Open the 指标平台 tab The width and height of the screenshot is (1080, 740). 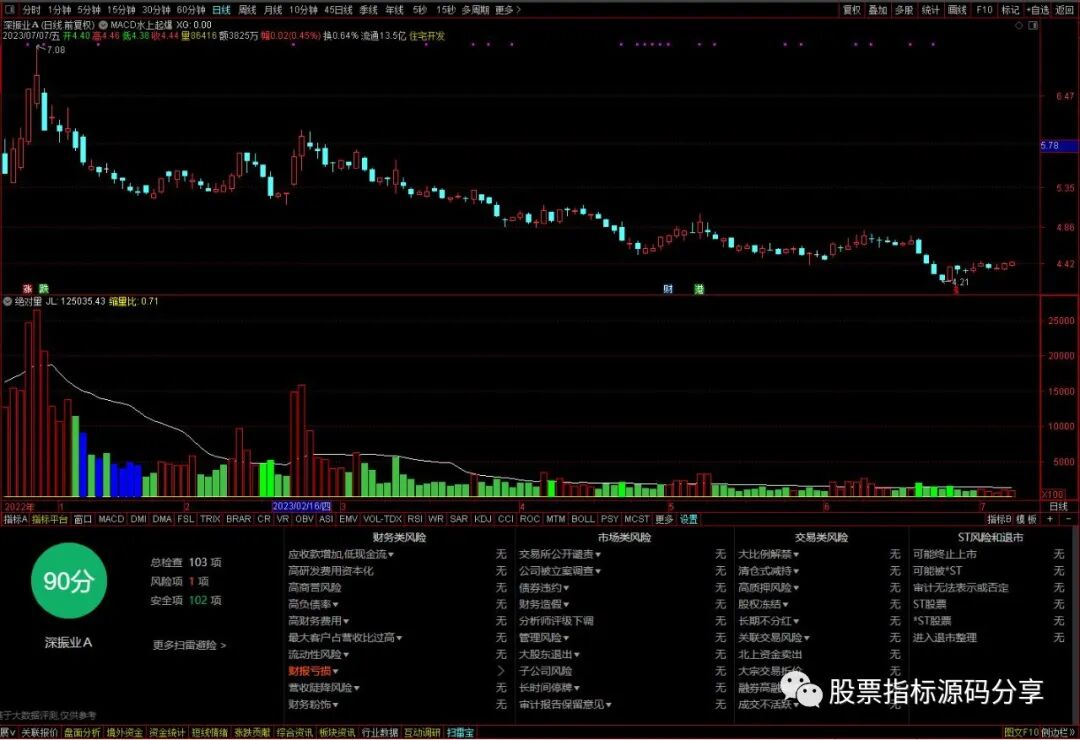pyautogui.click(x=50, y=519)
